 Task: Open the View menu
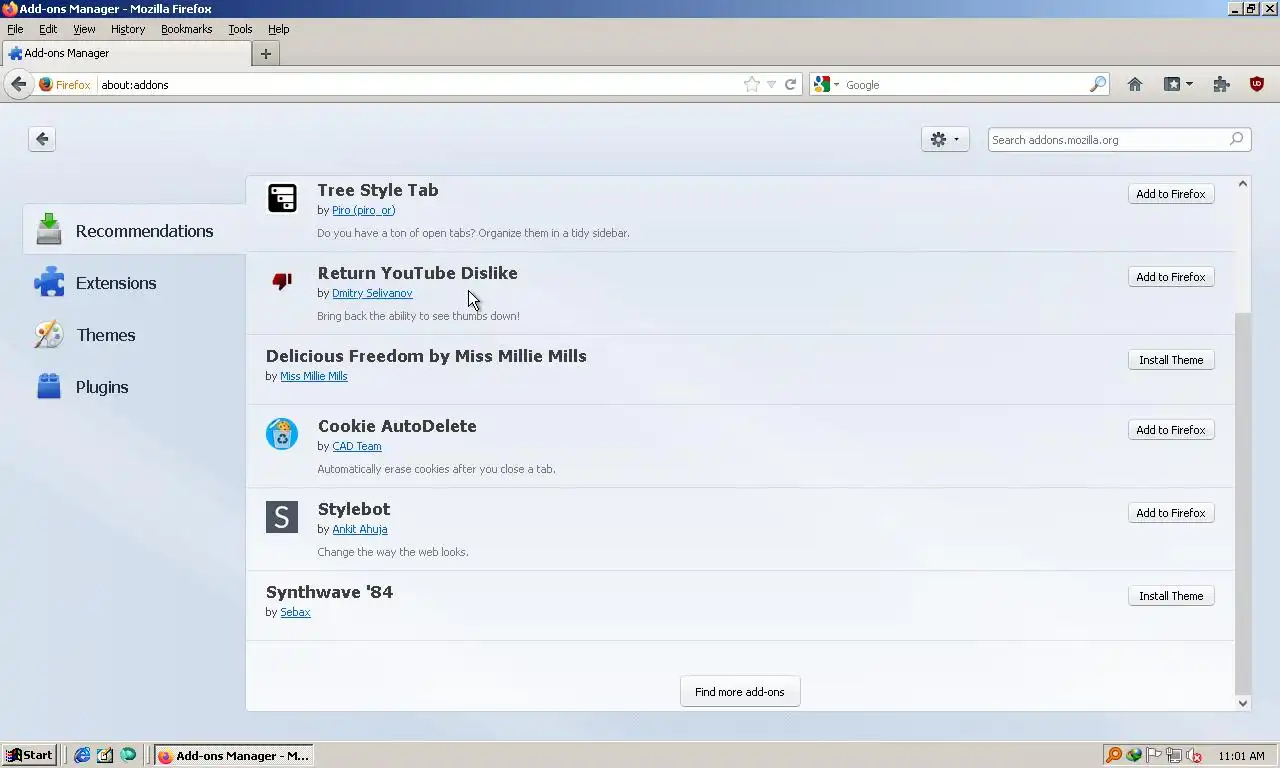[84, 29]
